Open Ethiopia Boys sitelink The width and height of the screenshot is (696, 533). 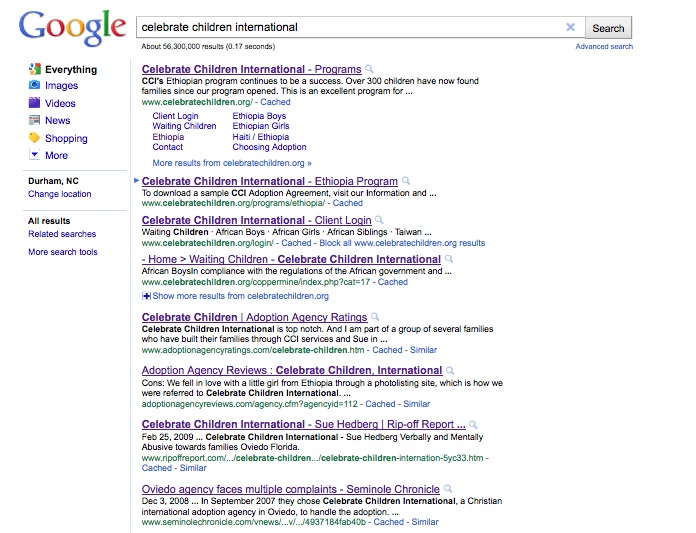[x=259, y=116]
